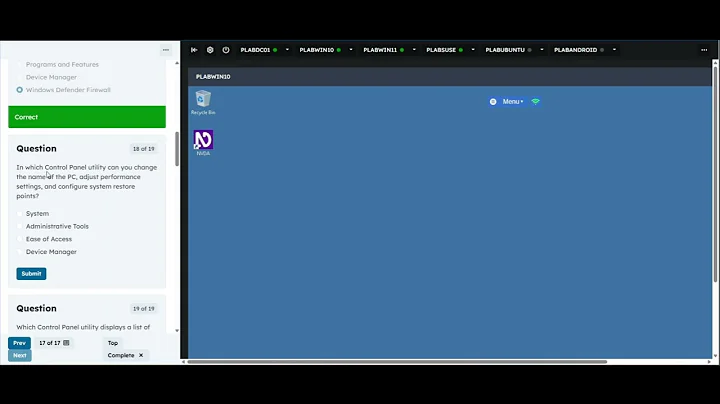Screen dimensions: 720x404
Task: Click the 19 of 19 question badge
Action: tap(144, 309)
